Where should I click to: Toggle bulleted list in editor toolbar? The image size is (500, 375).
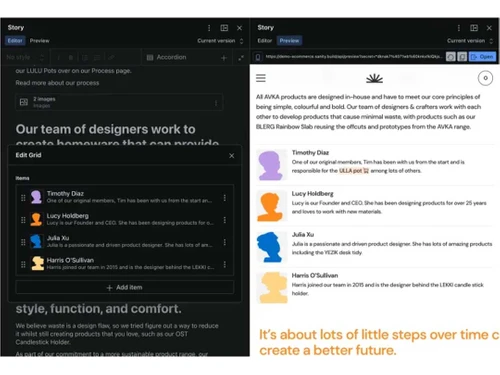pyautogui.click(x=97, y=58)
